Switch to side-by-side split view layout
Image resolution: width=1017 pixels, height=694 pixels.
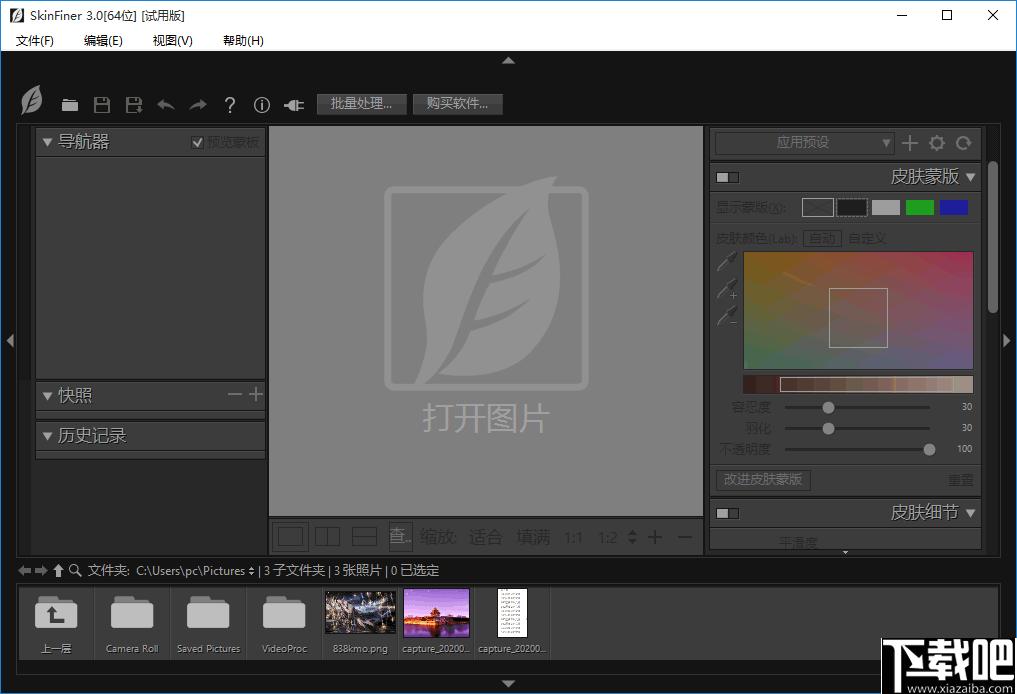(x=328, y=536)
